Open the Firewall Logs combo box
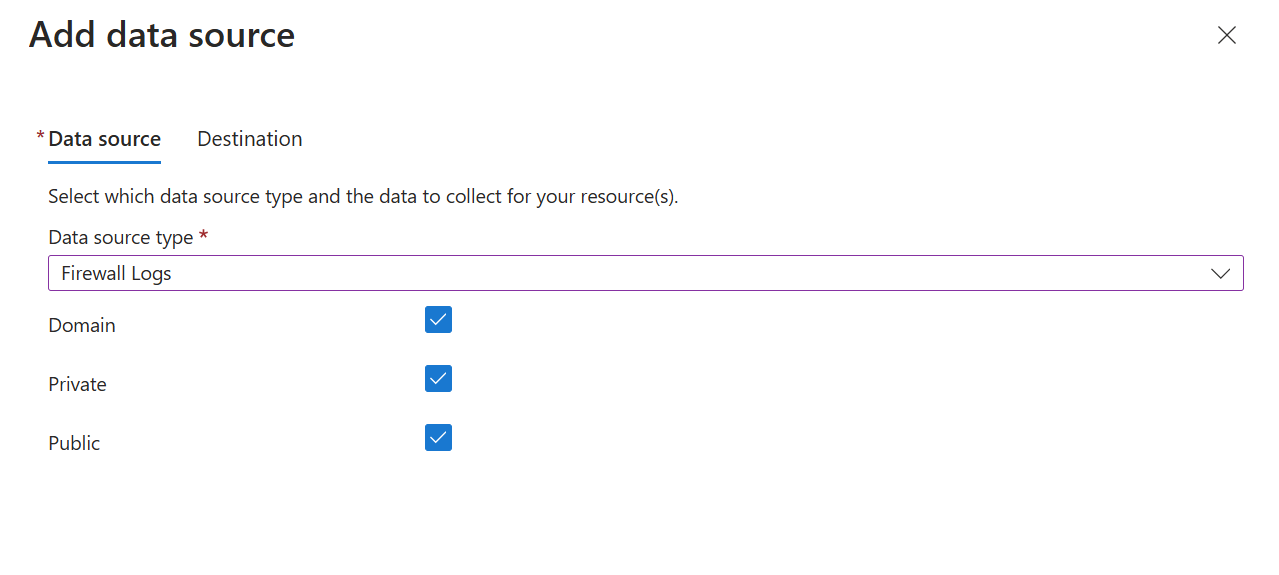This screenshot has width=1279, height=575. click(x=646, y=273)
